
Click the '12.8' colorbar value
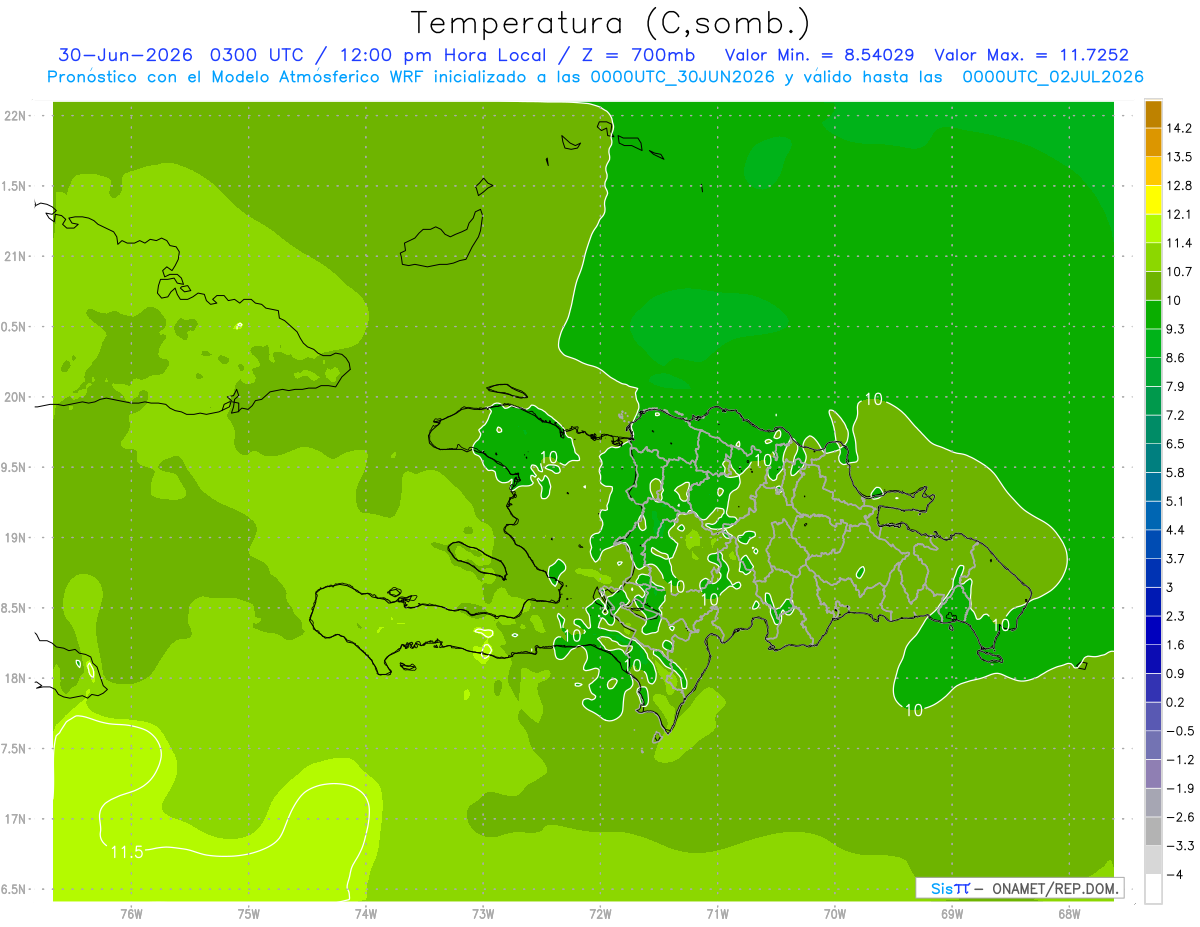click(1179, 186)
